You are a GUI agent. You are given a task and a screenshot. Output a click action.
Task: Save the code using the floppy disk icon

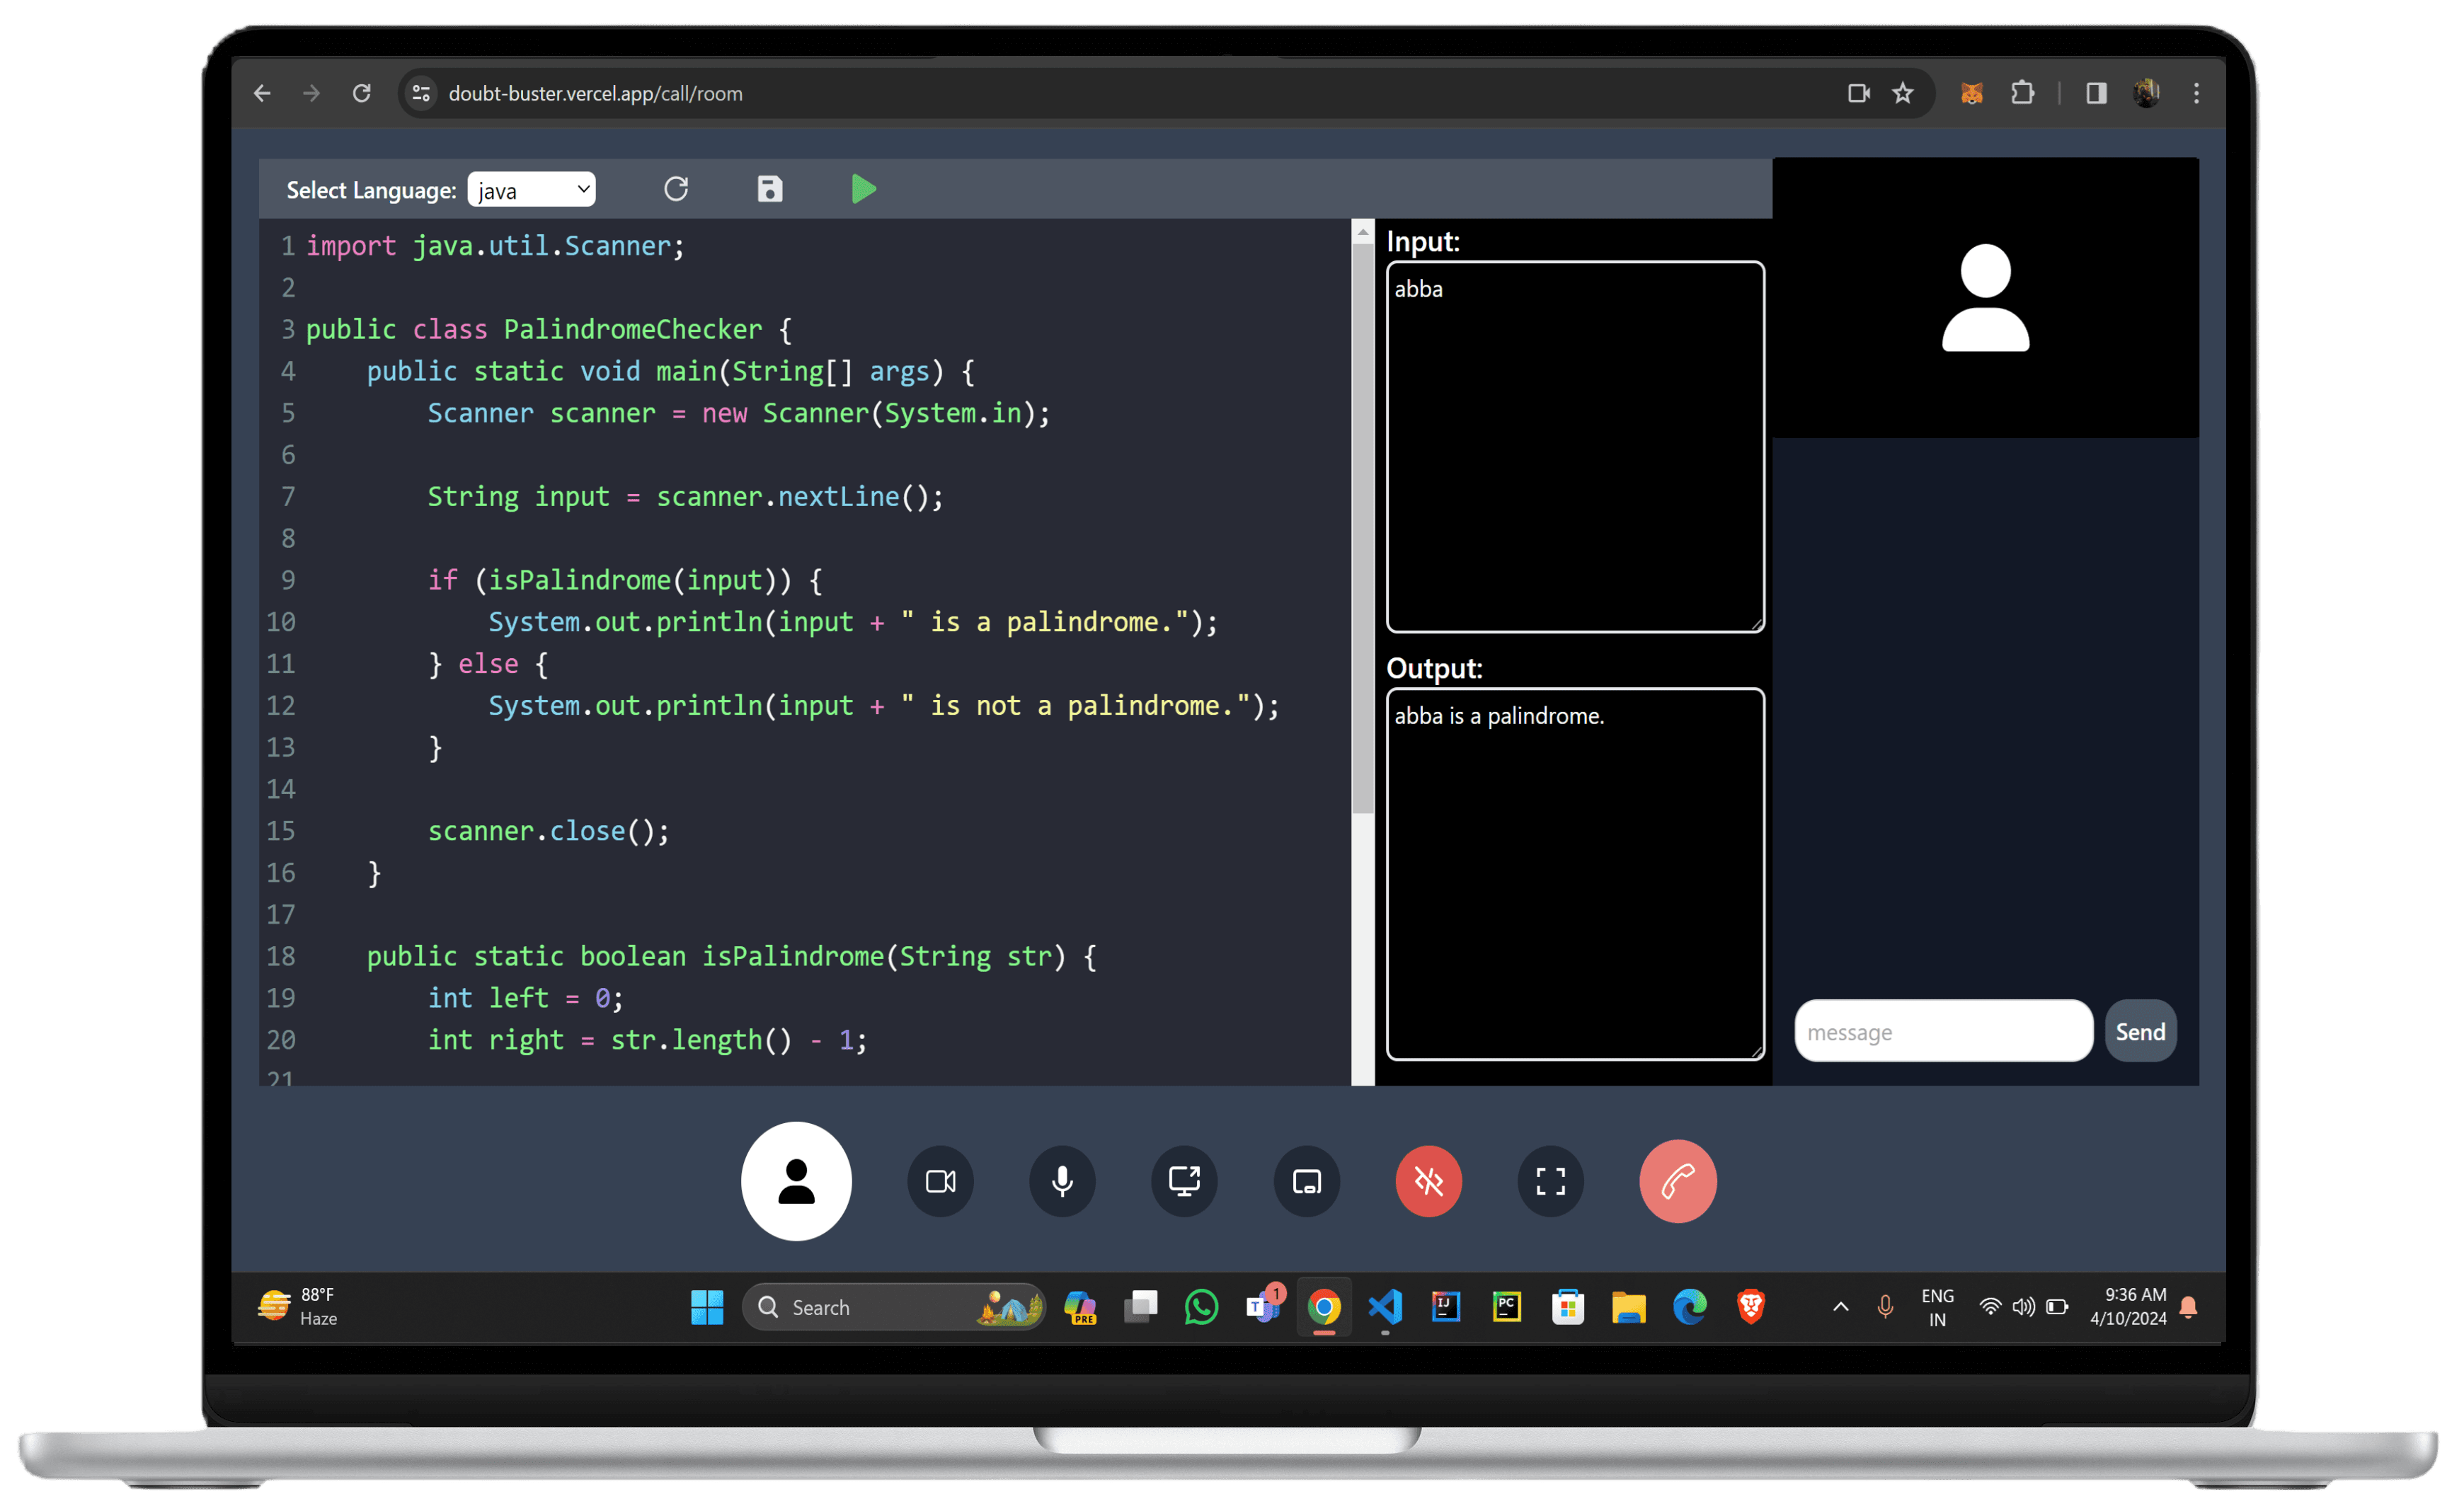pos(769,189)
